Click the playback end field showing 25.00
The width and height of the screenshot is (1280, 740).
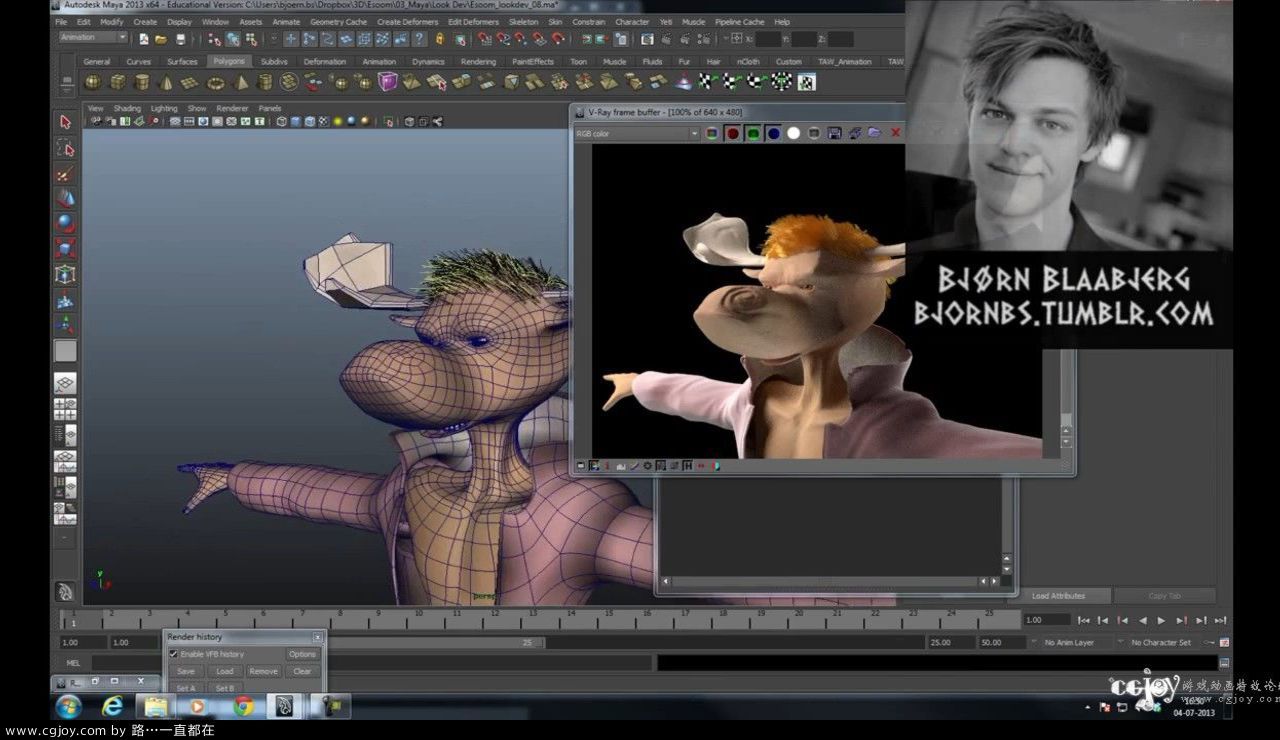pos(950,642)
